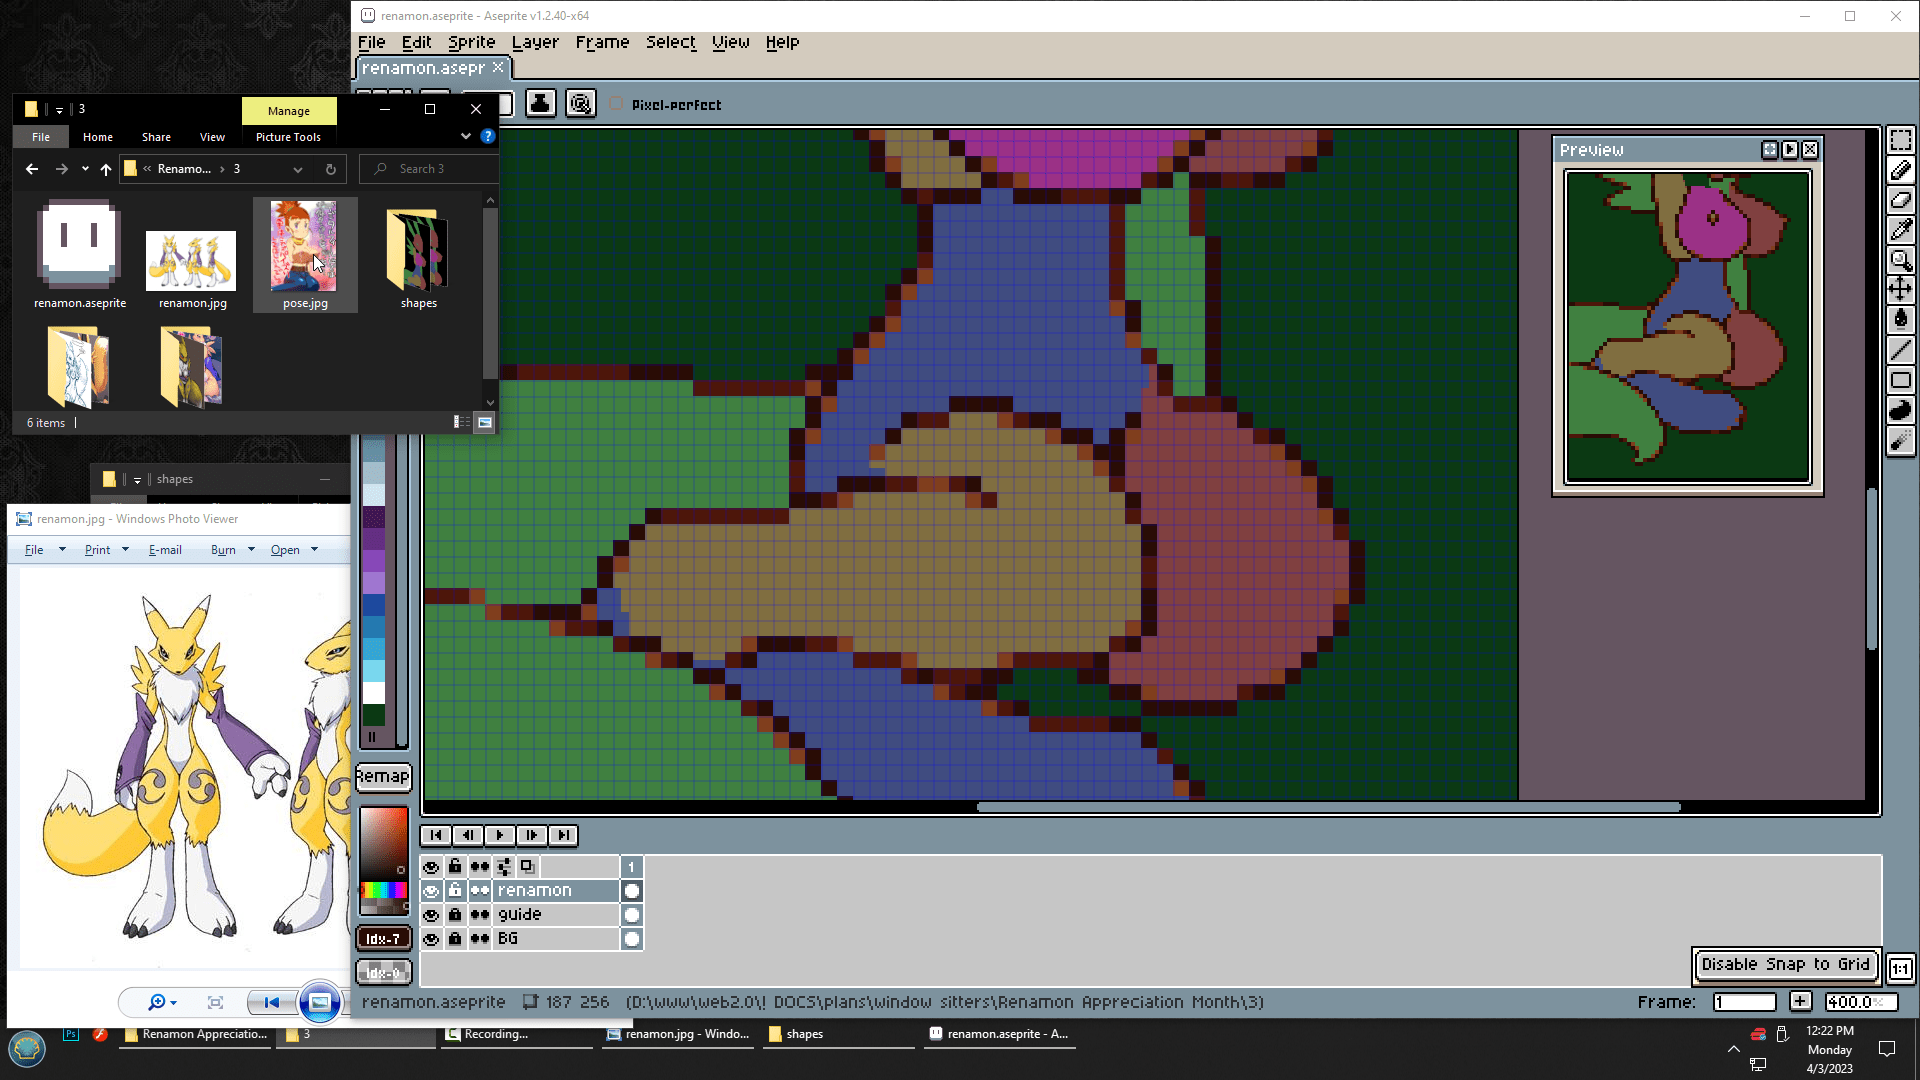
Task: Open the pose.jpg thumbnail
Action: 304,246
